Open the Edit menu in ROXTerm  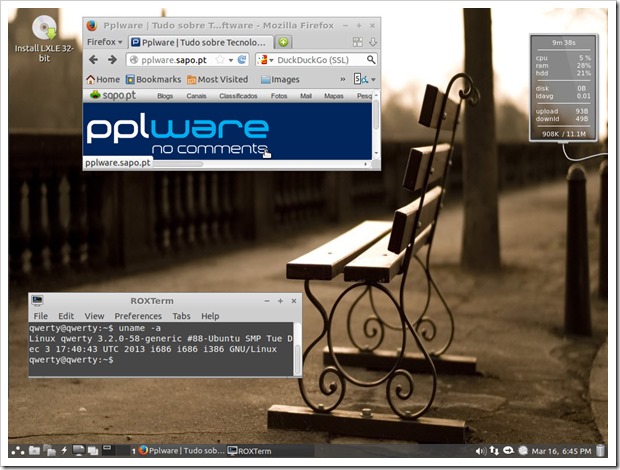coord(66,316)
